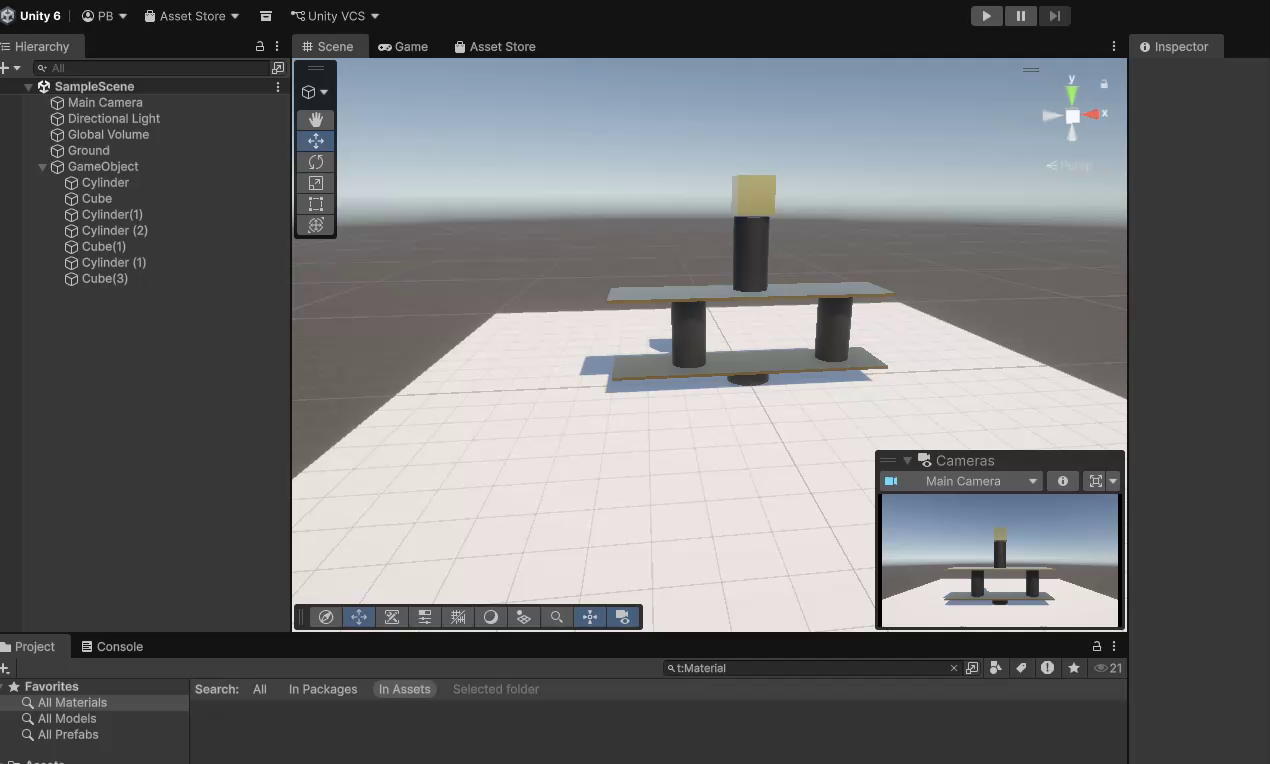1270x764 pixels.
Task: Click the Step frame button
Action: pos(1054,16)
